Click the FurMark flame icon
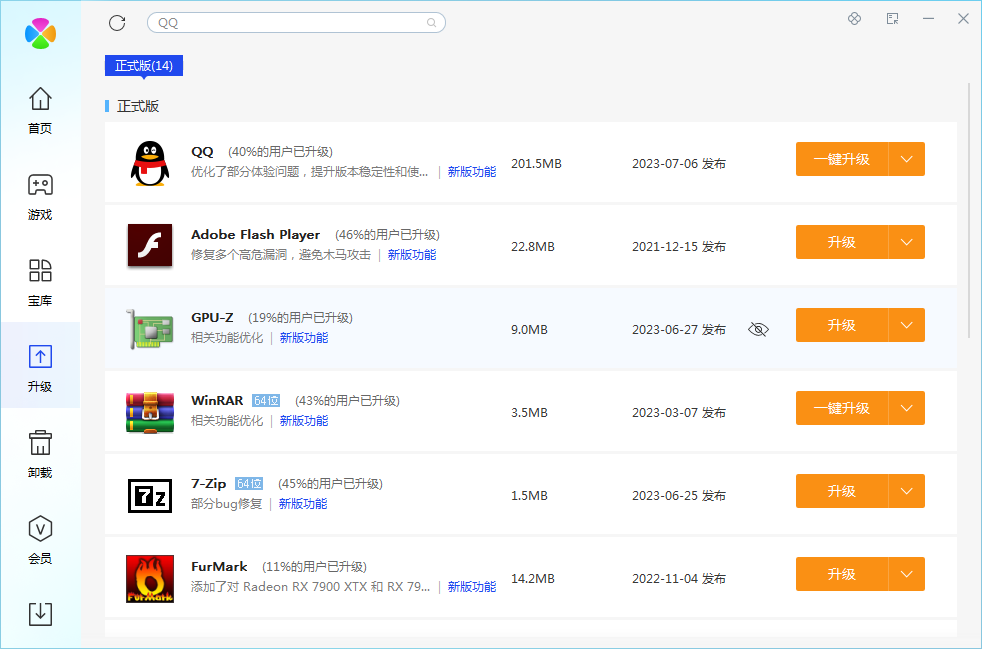Viewport: 982px width, 649px height. click(150, 578)
